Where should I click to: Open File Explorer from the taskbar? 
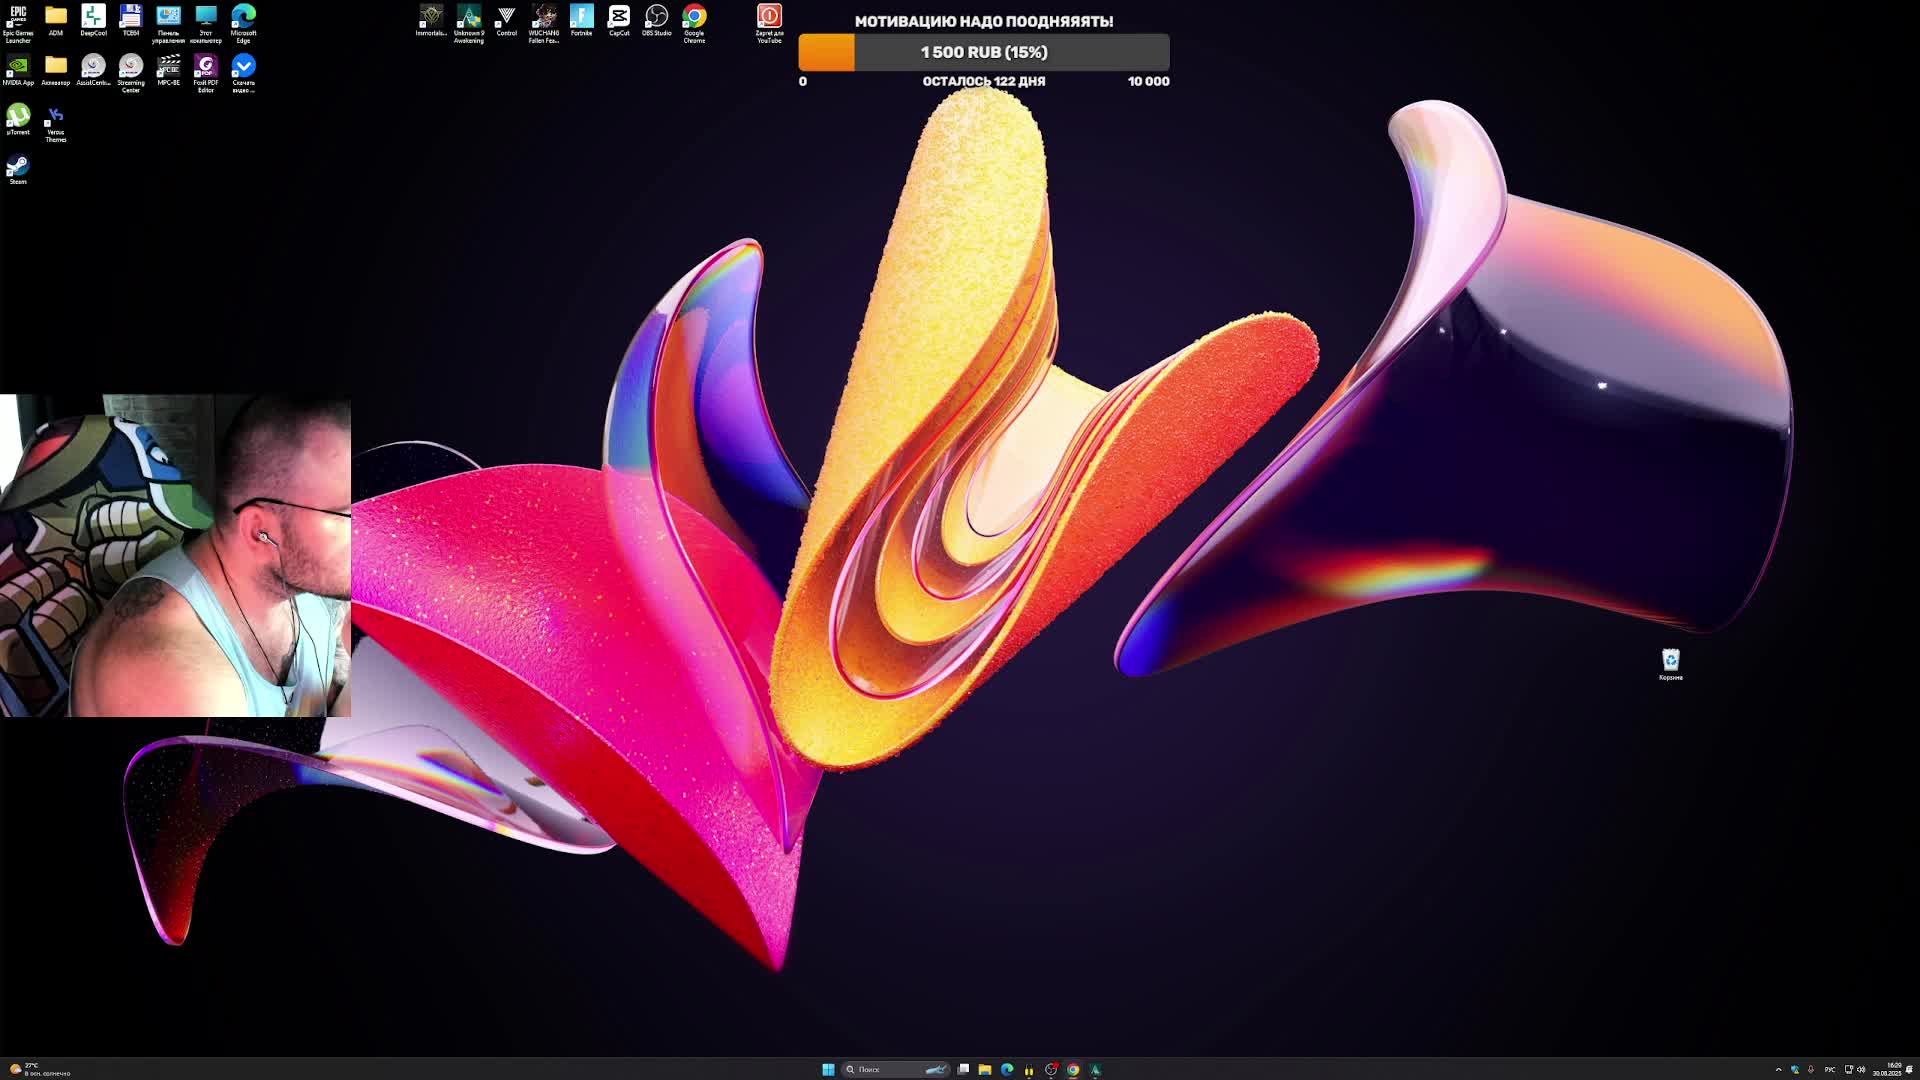tap(985, 1069)
